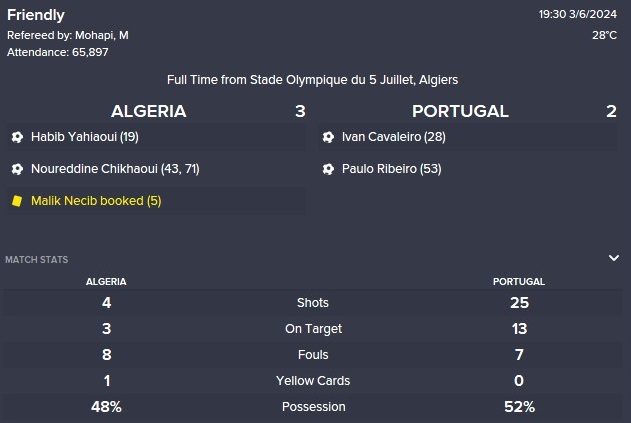This screenshot has width=631, height=423.
Task: Collapse the Match Stats section chevron
Action: click(x=614, y=258)
